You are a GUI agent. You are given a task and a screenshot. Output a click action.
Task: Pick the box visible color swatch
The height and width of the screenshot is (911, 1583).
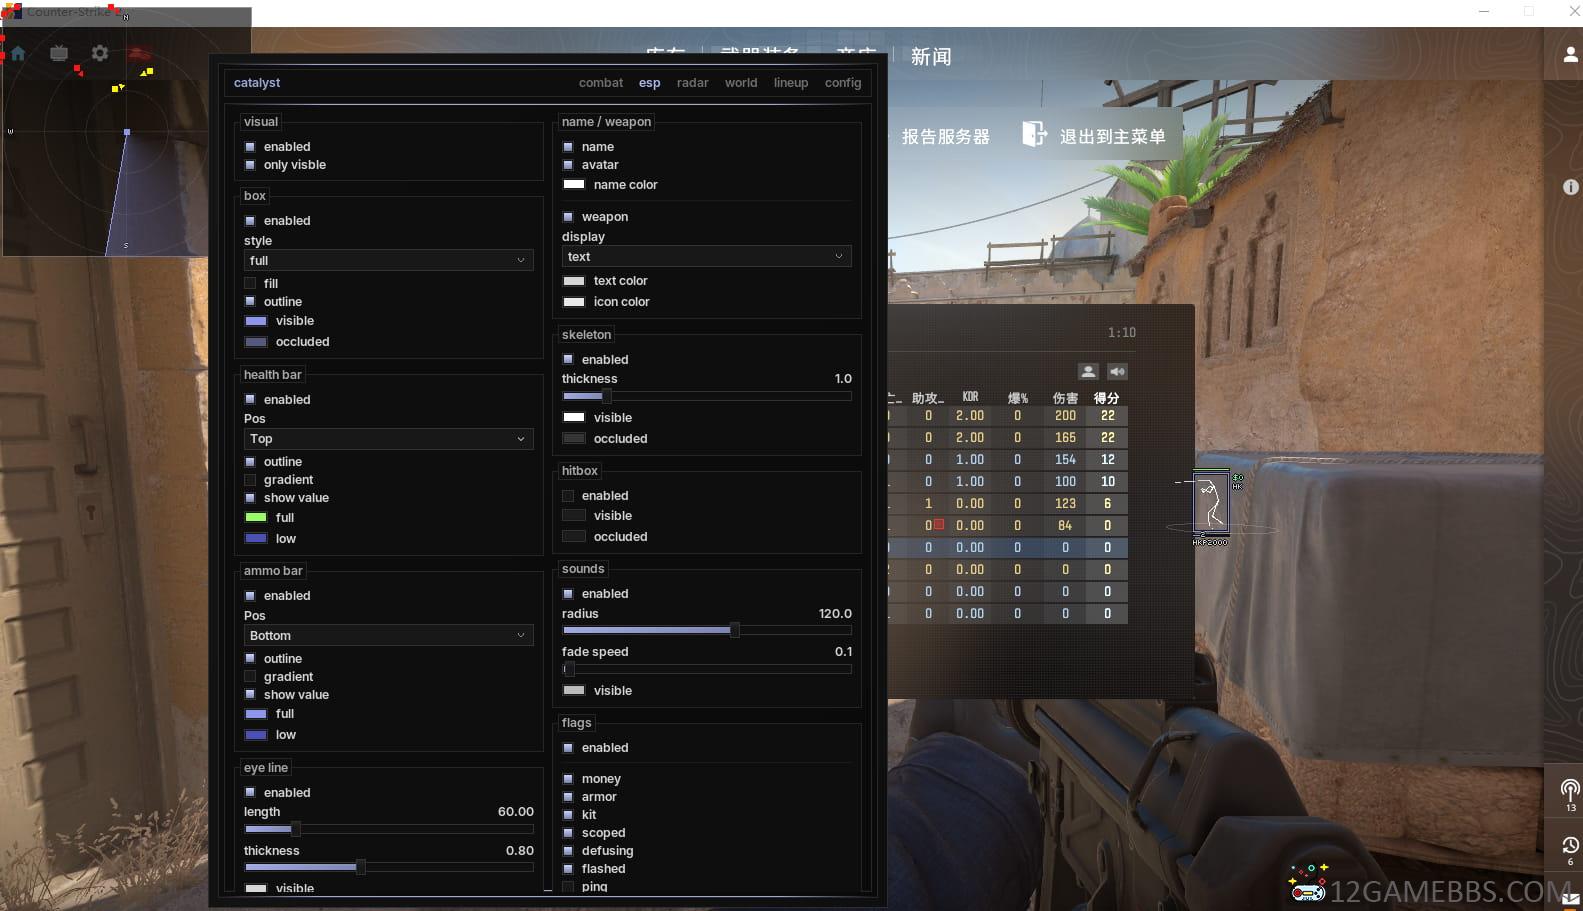pos(256,321)
